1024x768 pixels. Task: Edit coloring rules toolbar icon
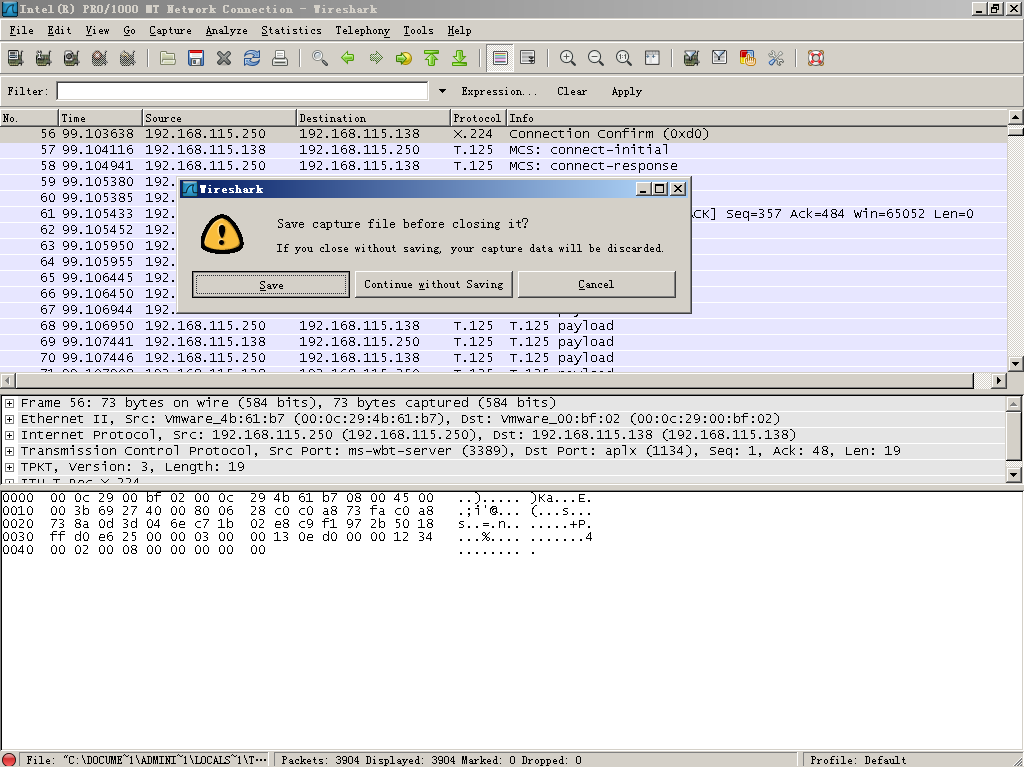coord(748,58)
